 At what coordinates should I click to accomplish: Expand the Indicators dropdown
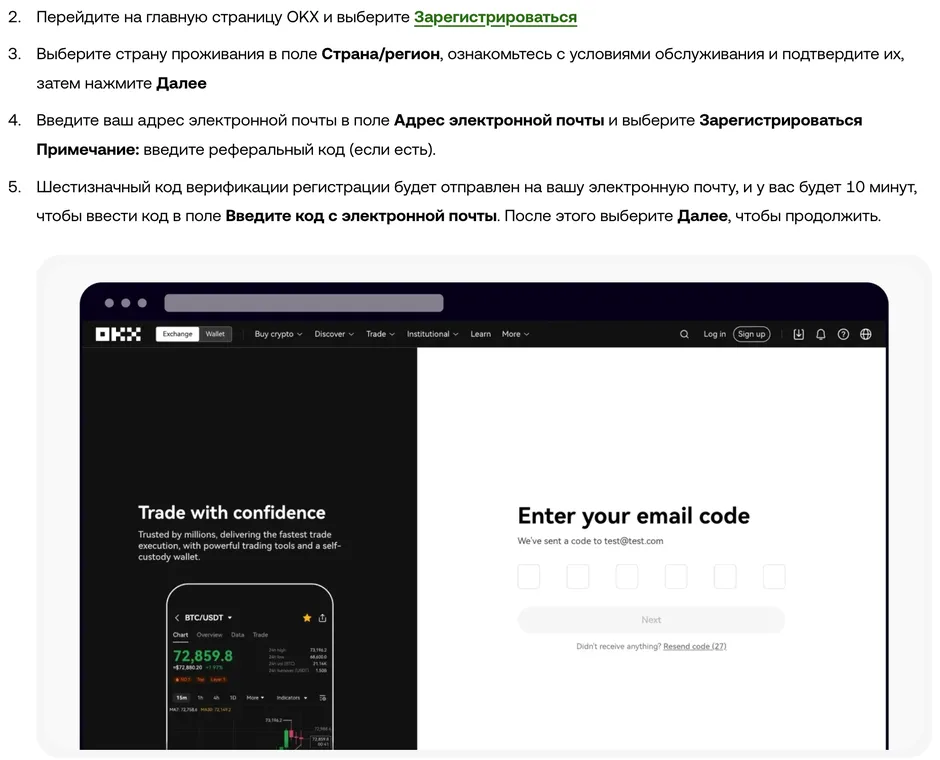tap(292, 698)
